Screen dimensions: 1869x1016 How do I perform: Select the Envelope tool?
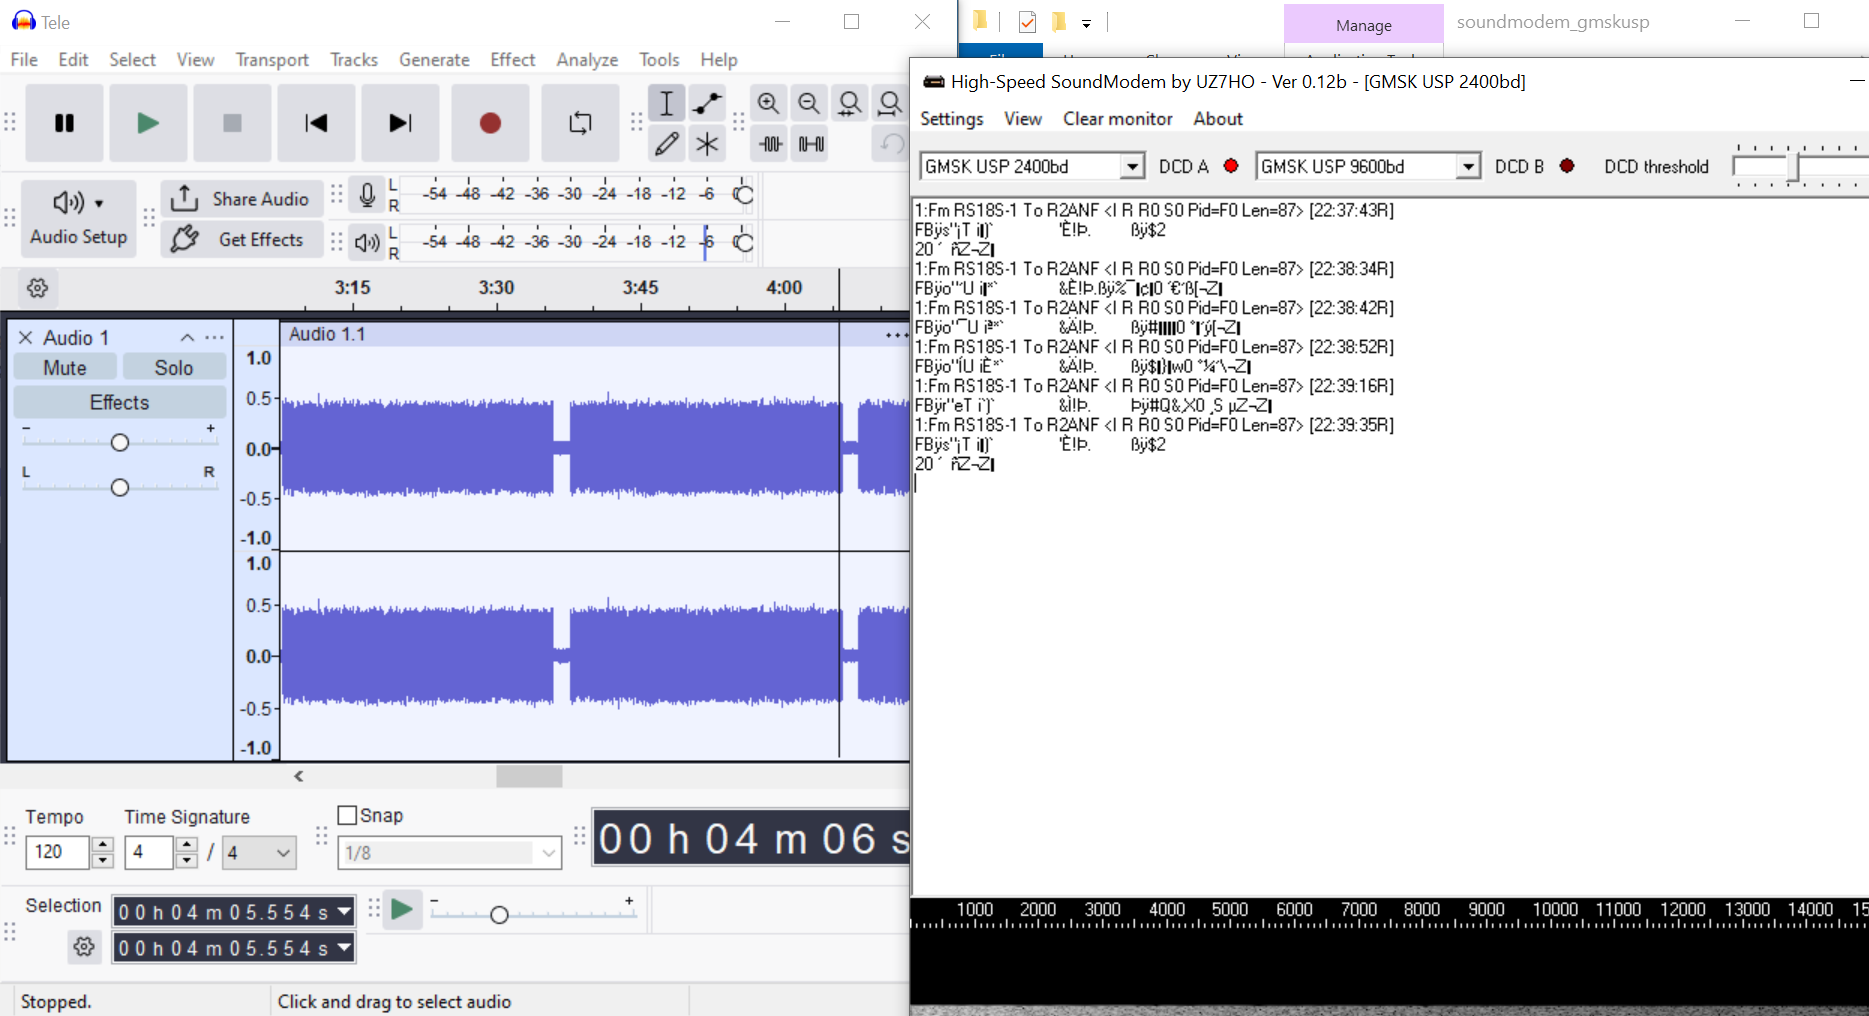707,103
